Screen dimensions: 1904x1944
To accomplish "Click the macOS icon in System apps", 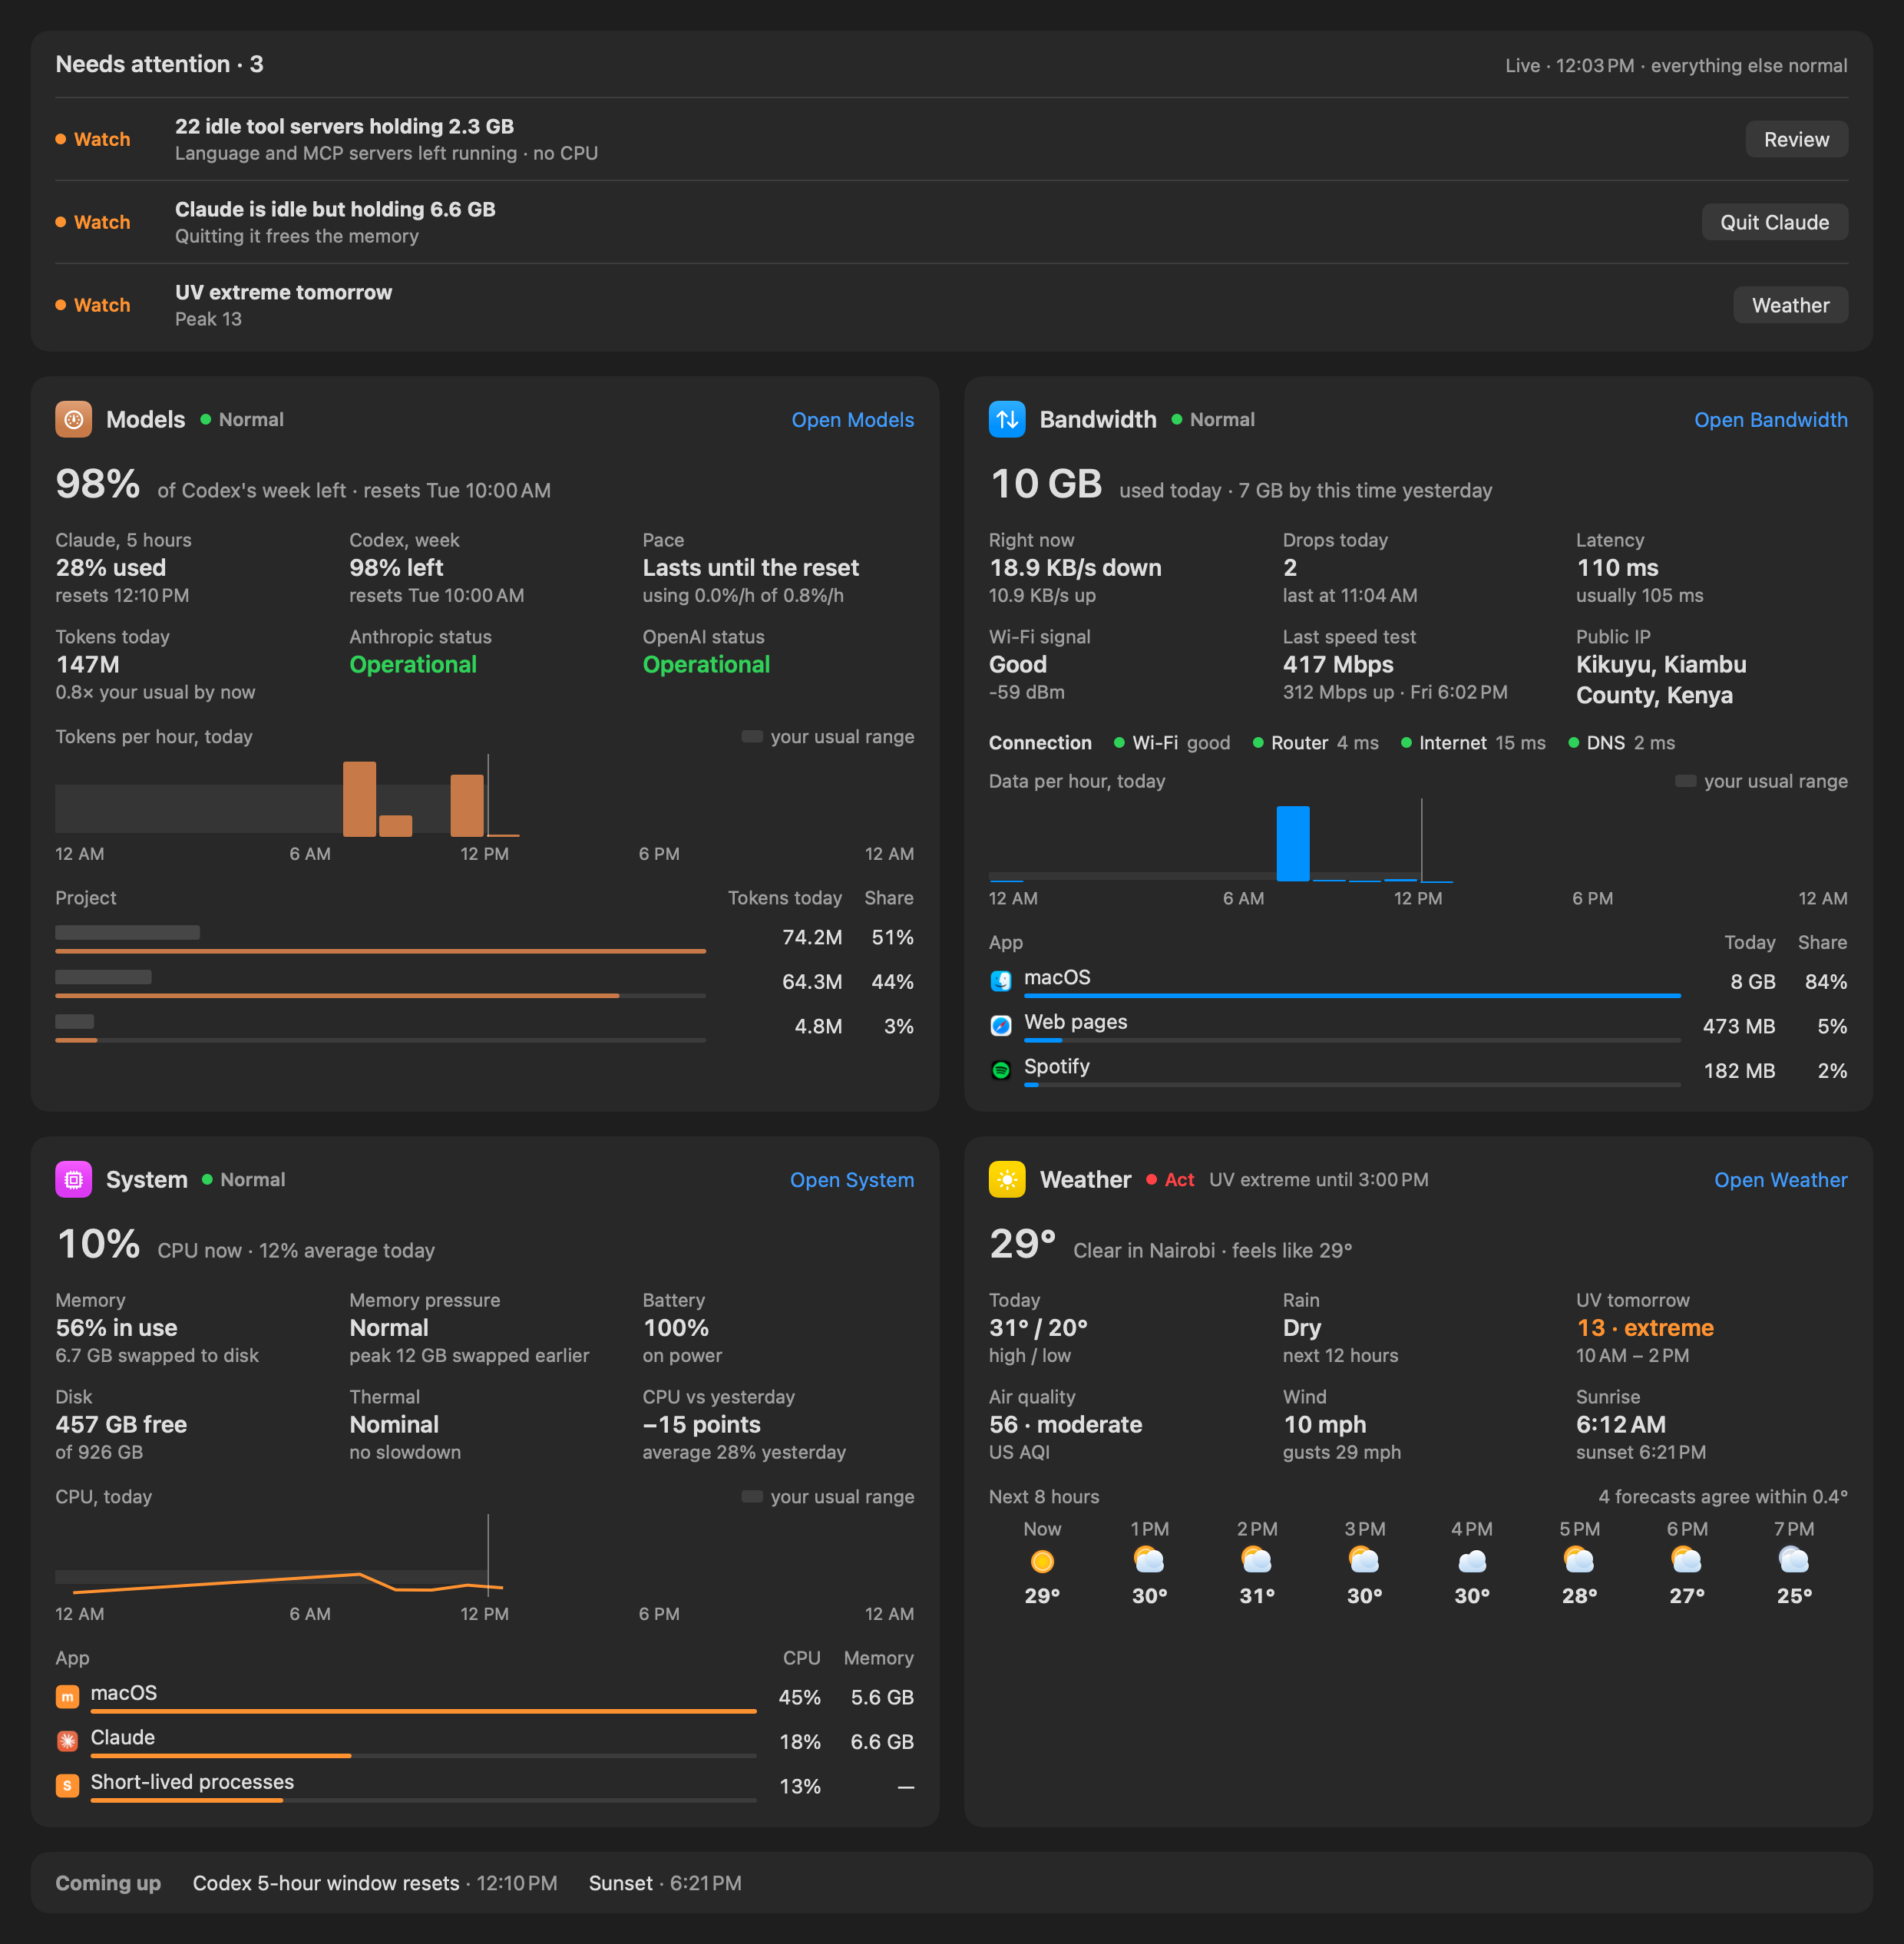I will pyautogui.click(x=67, y=1696).
